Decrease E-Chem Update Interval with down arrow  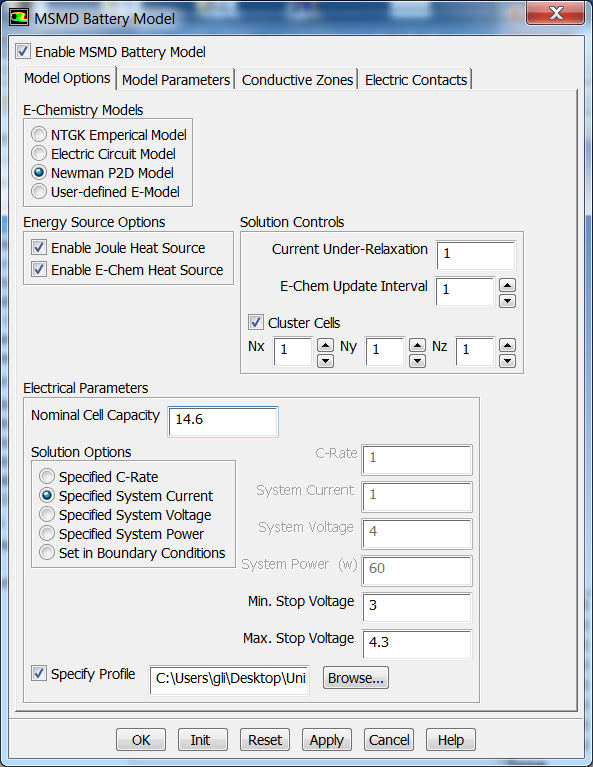click(507, 300)
